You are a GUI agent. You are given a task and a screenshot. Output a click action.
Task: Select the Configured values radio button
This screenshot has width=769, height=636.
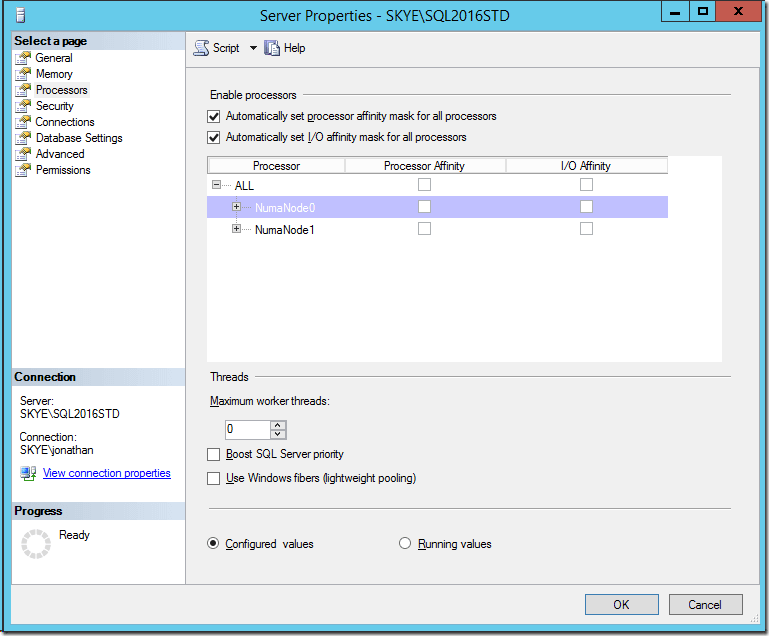pos(213,543)
